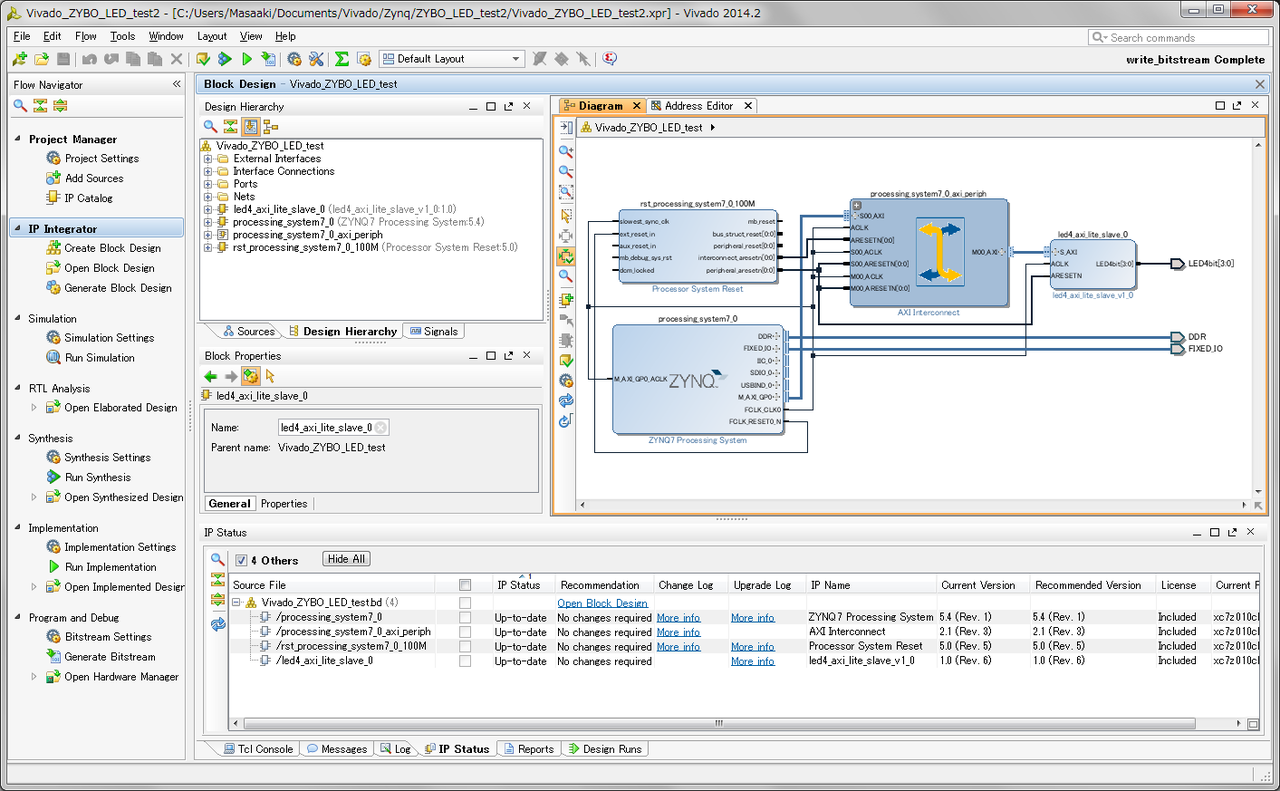Screen dimensions: 1280x791
Task: Click the Search commands field
Action: click(1180, 38)
